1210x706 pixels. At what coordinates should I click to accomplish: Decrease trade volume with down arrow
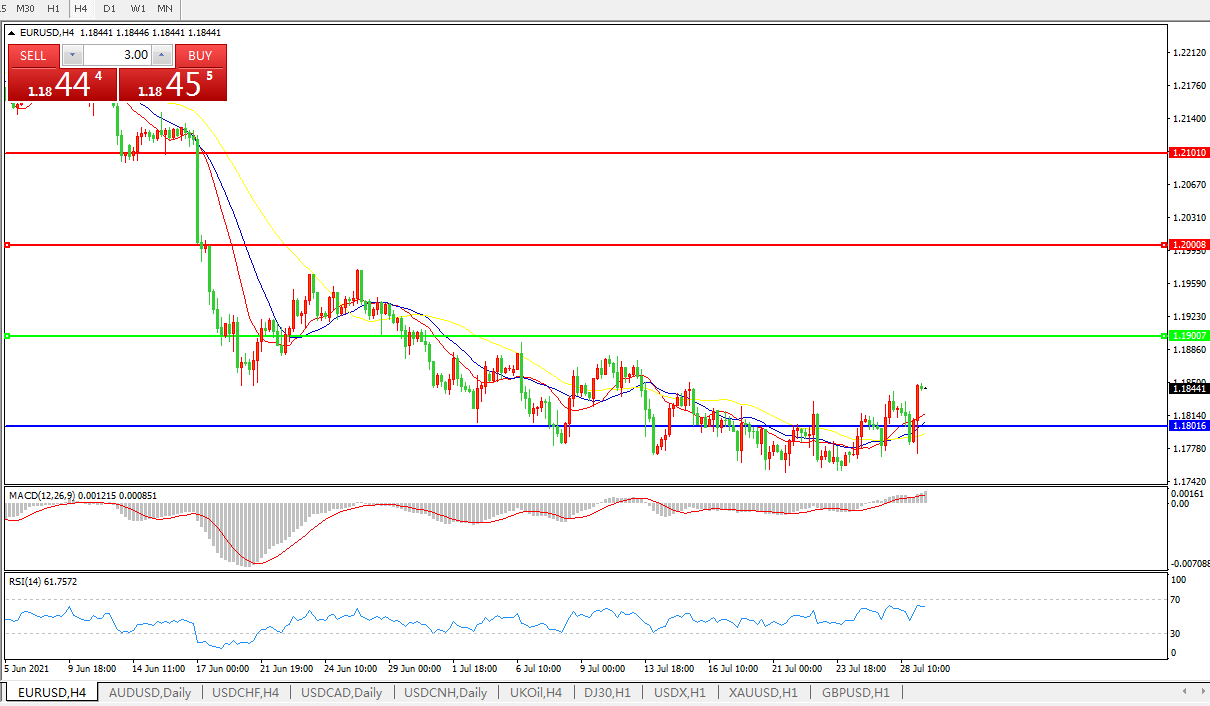(72, 56)
